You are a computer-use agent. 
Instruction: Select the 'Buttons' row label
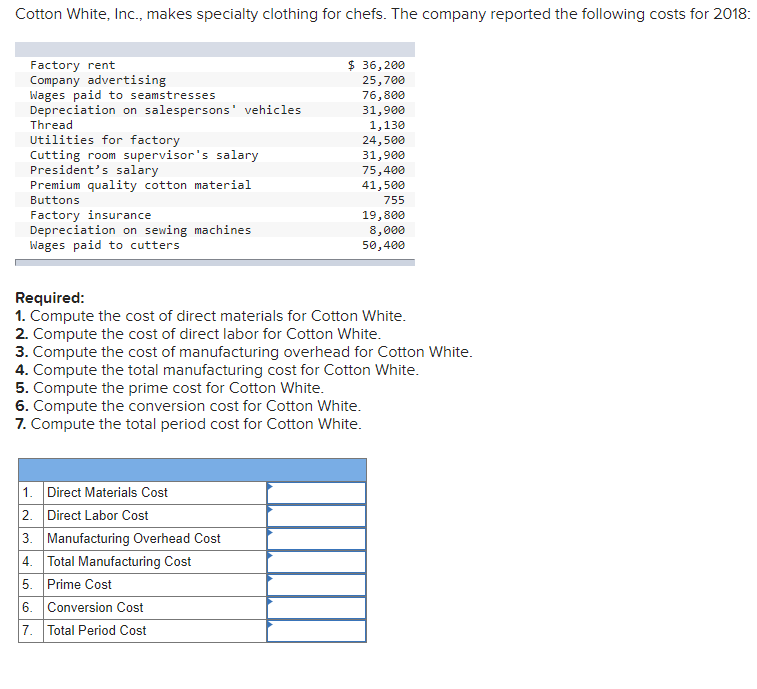click(55, 200)
